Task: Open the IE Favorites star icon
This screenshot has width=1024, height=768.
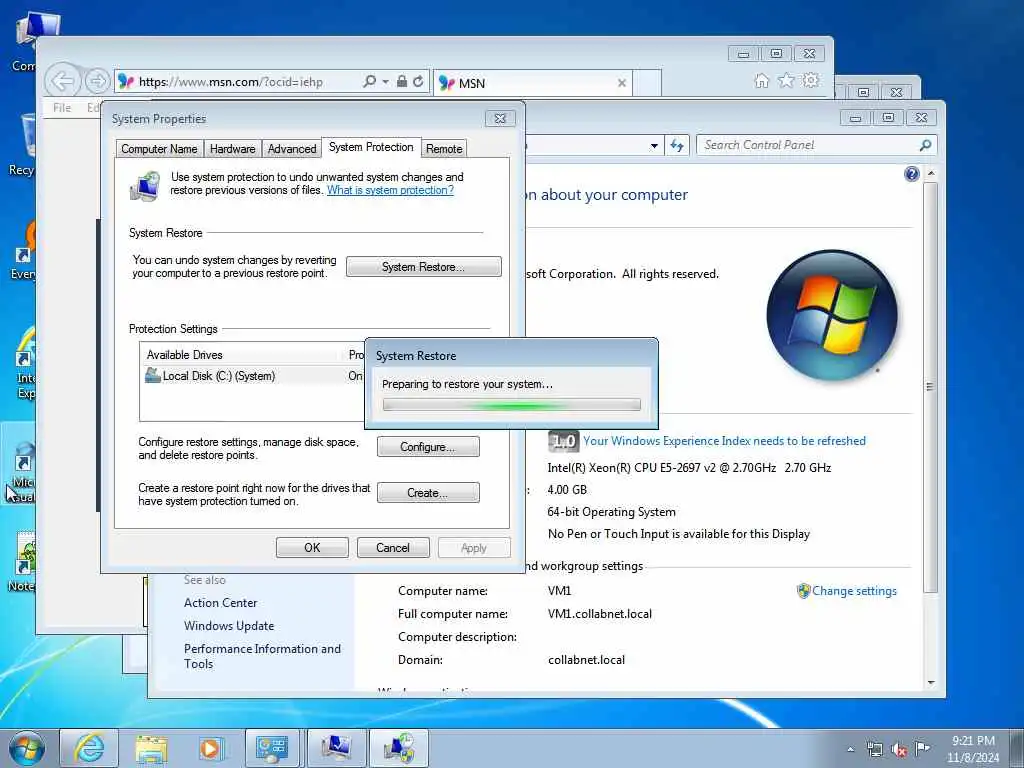Action: pos(786,80)
